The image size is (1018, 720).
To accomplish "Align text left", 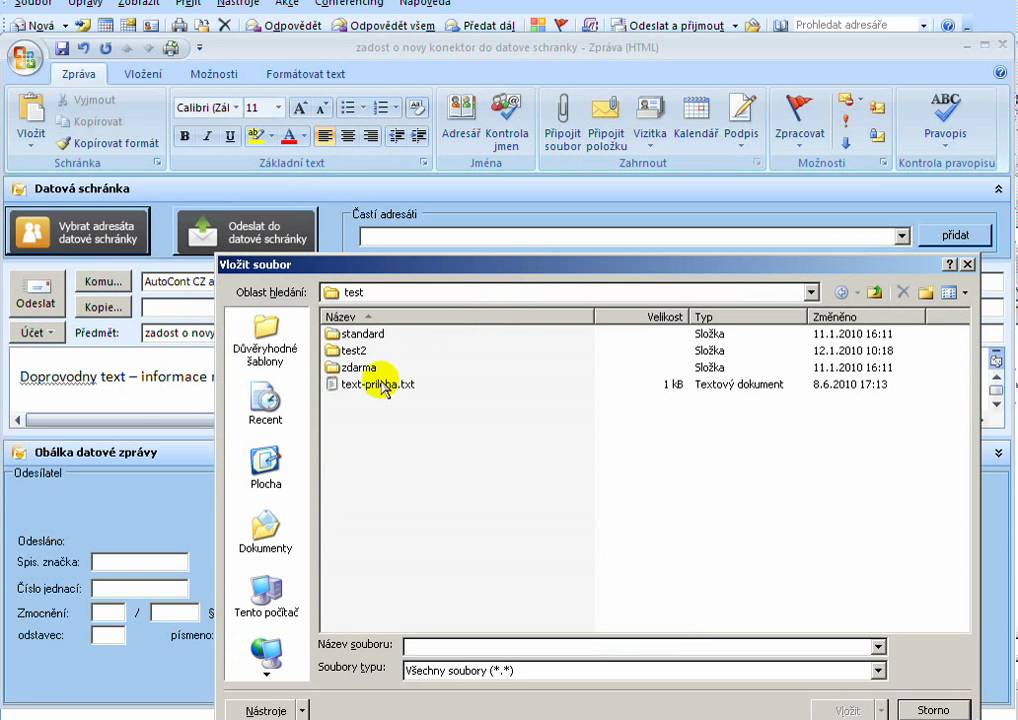I will click(x=325, y=136).
